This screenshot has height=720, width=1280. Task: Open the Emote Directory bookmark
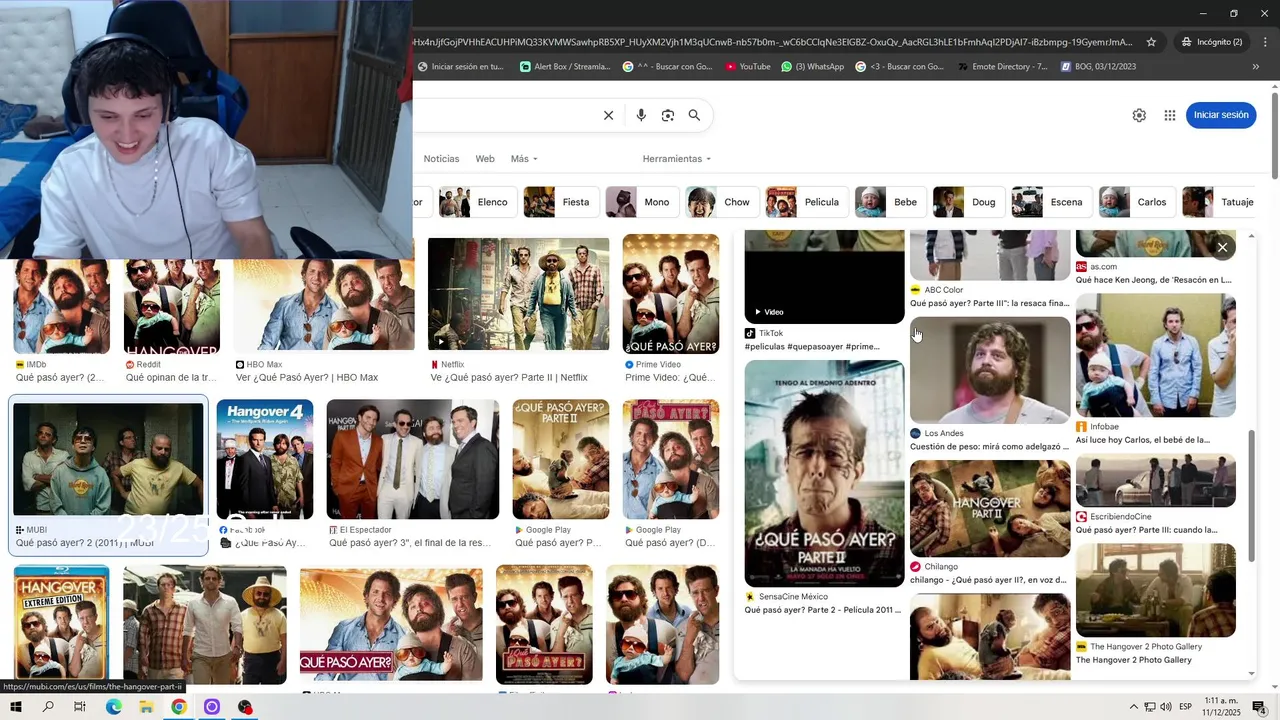click(1002, 67)
